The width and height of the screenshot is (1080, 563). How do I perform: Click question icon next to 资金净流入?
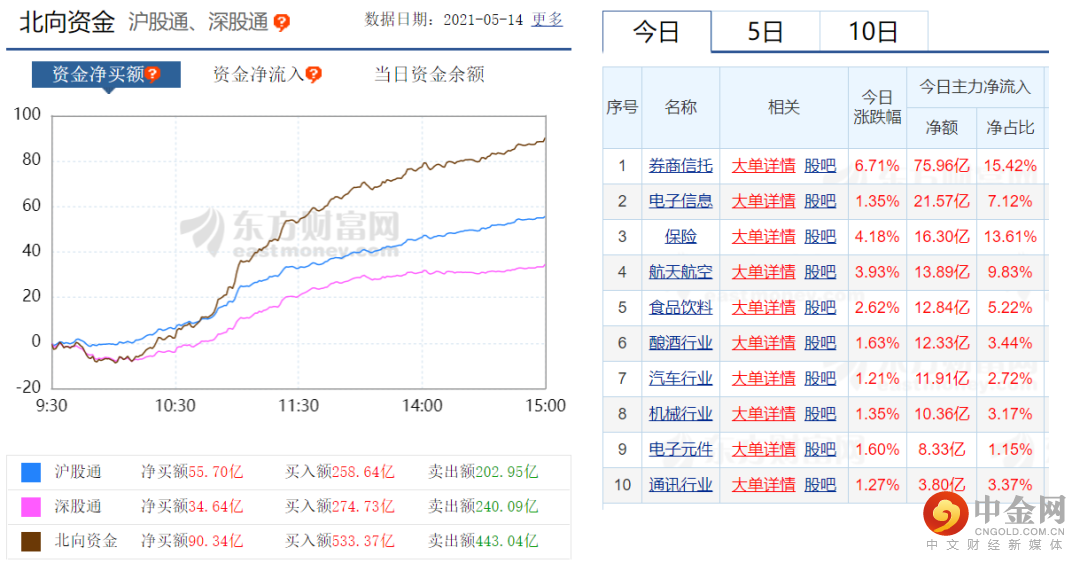tap(314, 74)
